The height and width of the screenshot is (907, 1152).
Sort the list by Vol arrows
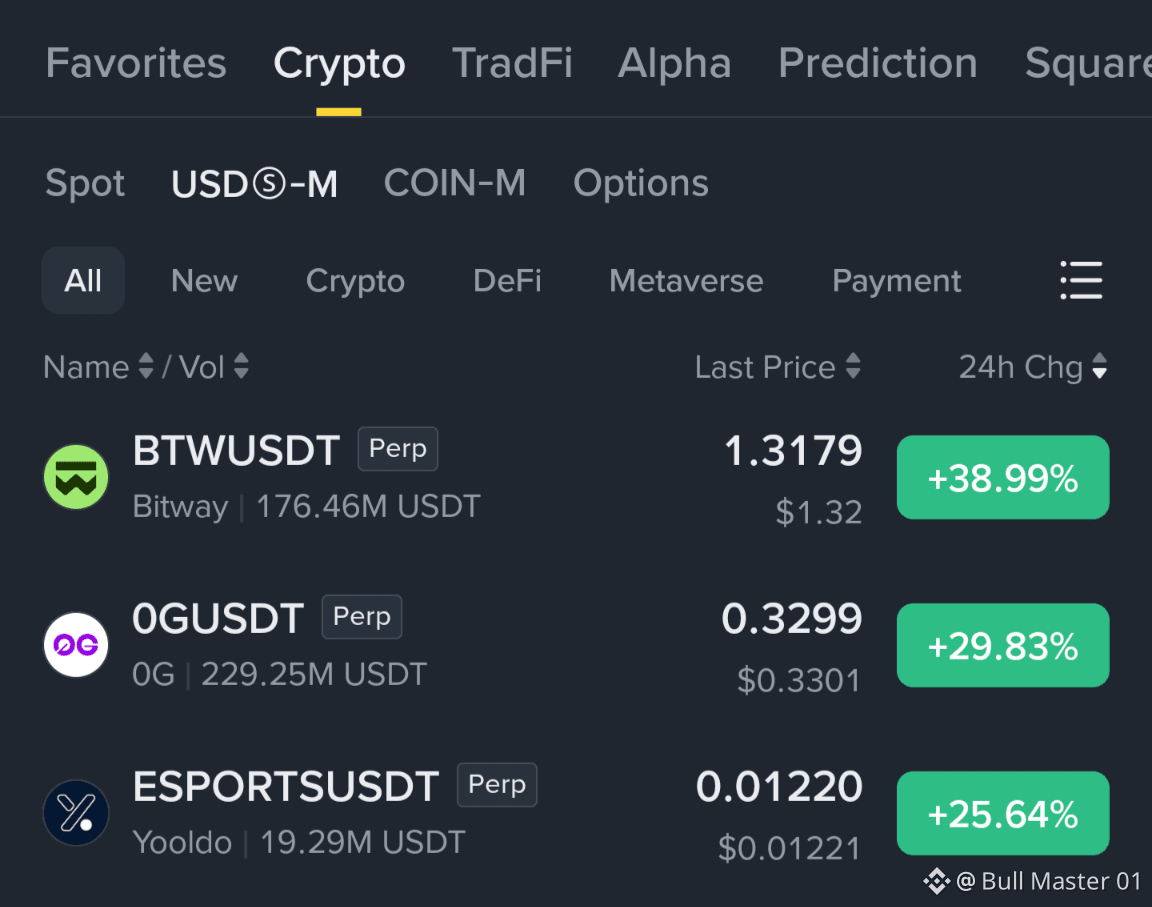[x=241, y=366]
